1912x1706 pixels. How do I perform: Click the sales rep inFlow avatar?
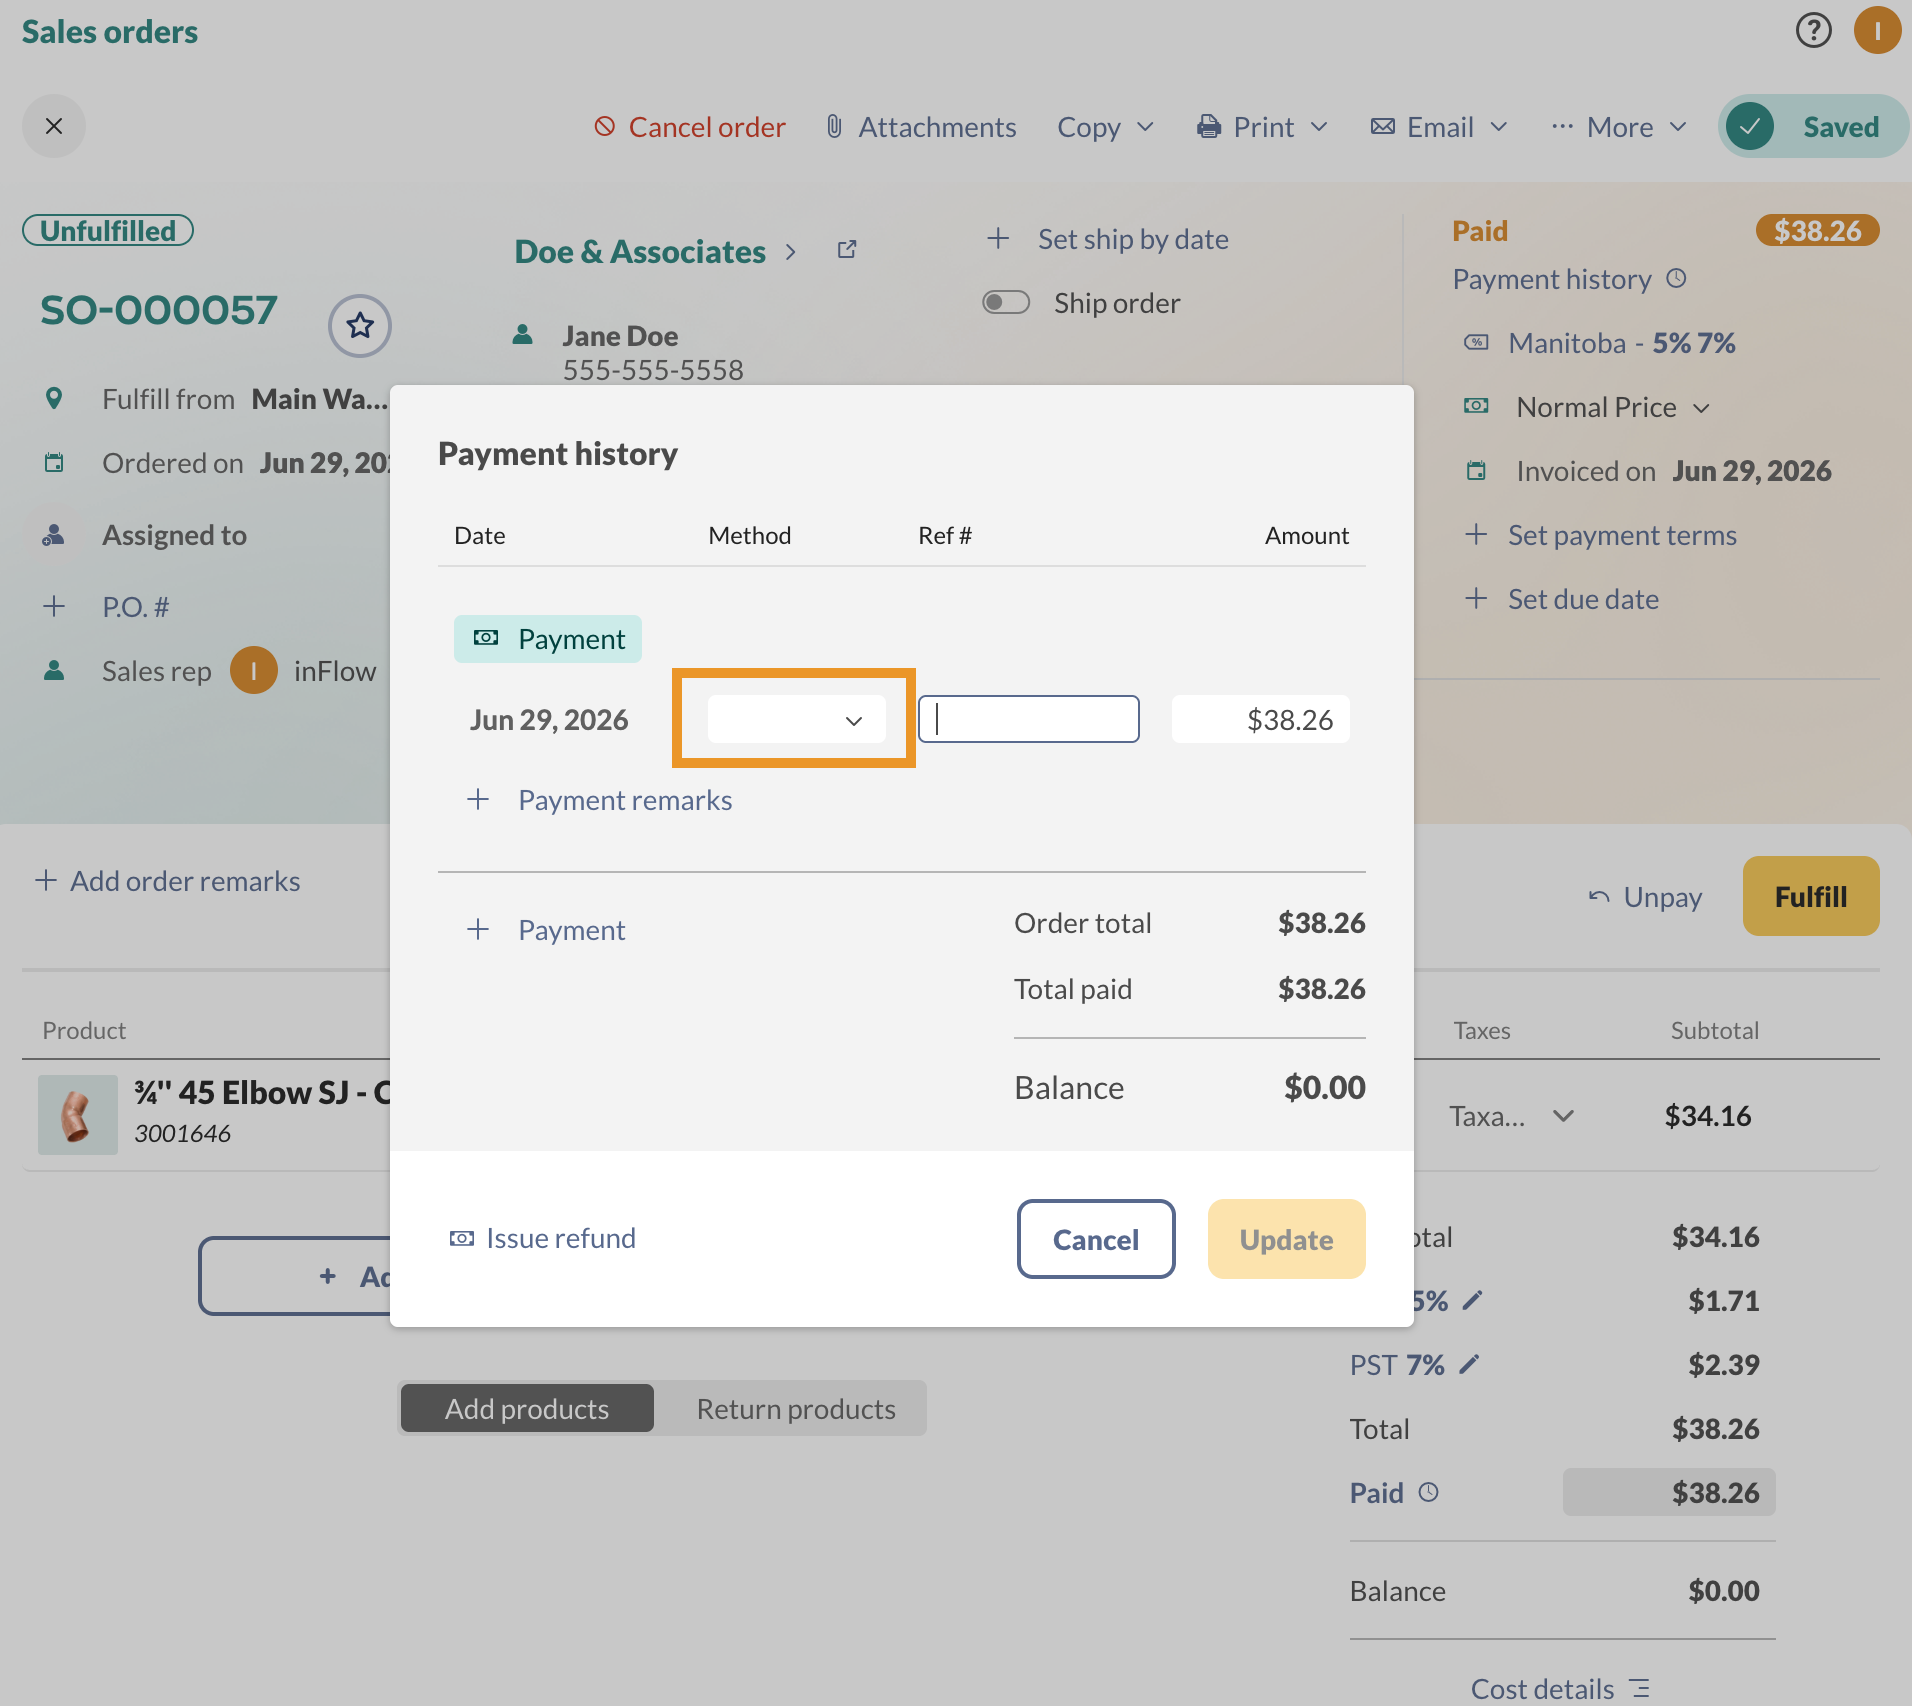click(254, 670)
